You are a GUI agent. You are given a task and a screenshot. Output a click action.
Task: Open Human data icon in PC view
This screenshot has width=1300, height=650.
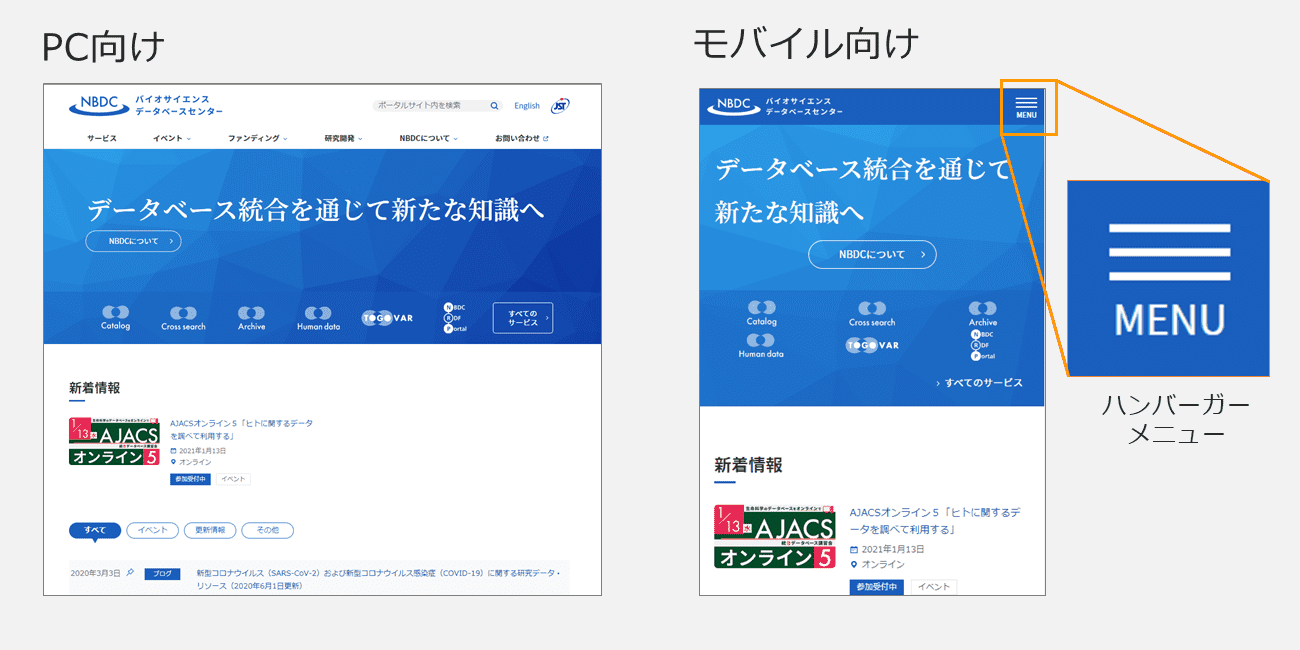coord(318,318)
